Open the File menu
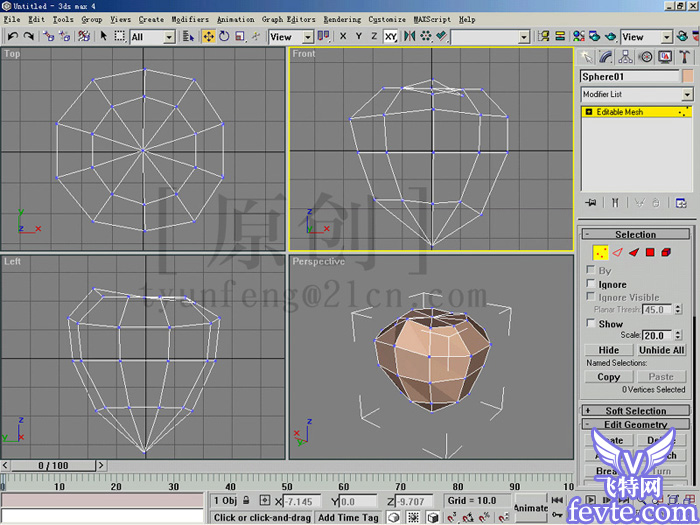The height and width of the screenshot is (525, 700). [12, 19]
